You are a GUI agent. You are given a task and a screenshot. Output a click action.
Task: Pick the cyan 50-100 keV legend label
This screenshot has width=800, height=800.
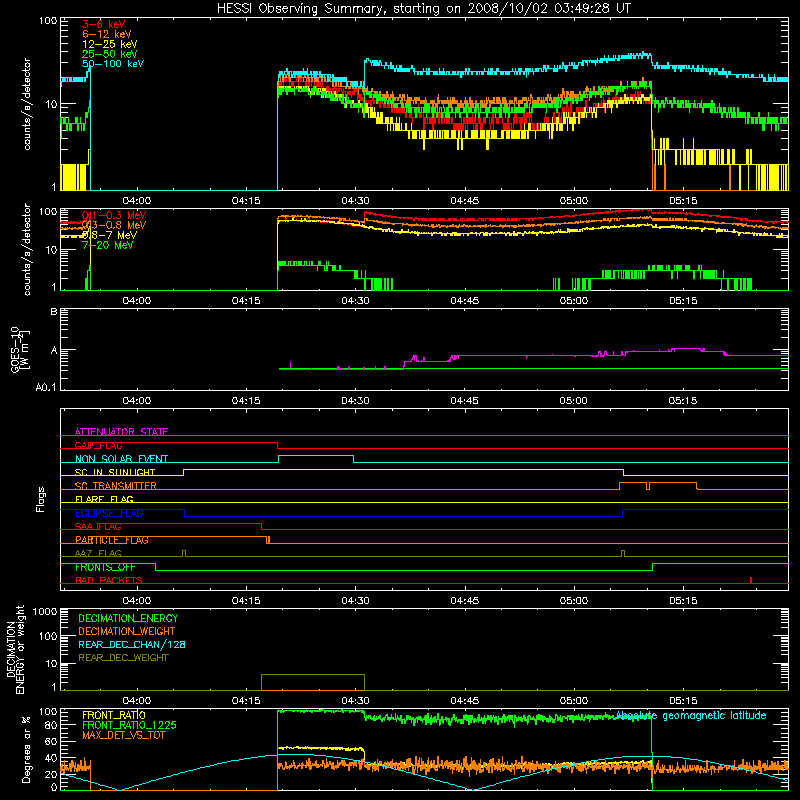tap(112, 64)
